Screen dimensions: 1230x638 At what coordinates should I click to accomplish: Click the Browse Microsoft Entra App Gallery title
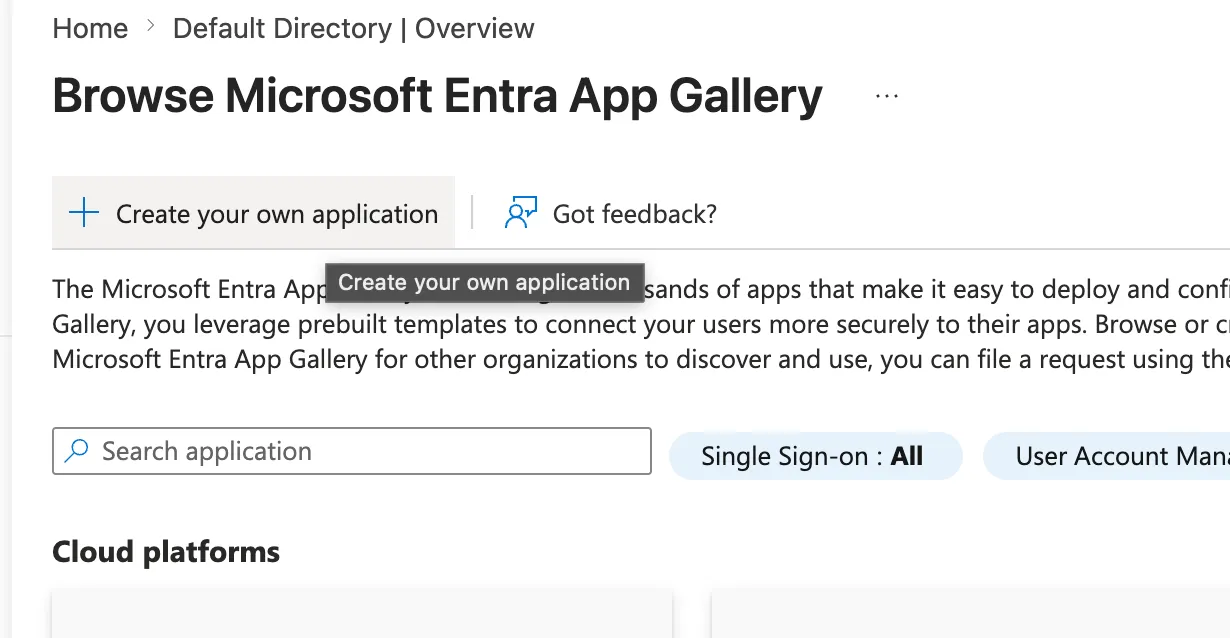coord(437,96)
